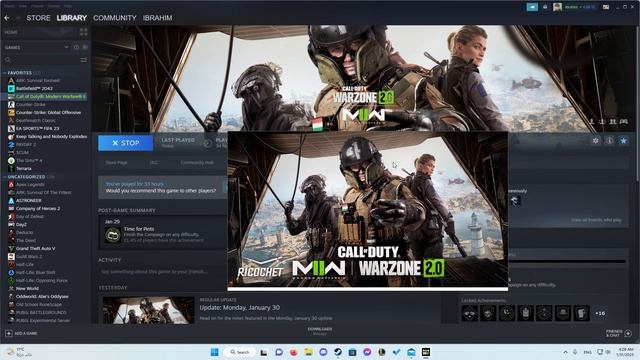Select Battlefield 2042 in library
The image size is (640, 360).
(x=34, y=88)
